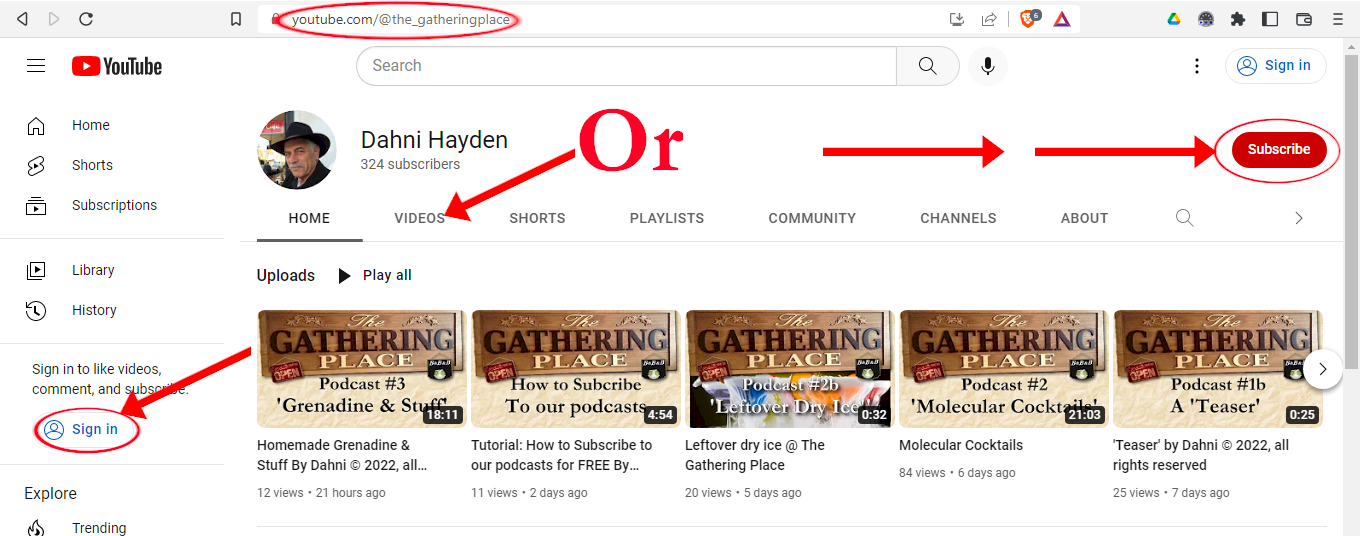Open the PLAYLISTS tab
Screen dimensions: 1360x536
point(667,218)
